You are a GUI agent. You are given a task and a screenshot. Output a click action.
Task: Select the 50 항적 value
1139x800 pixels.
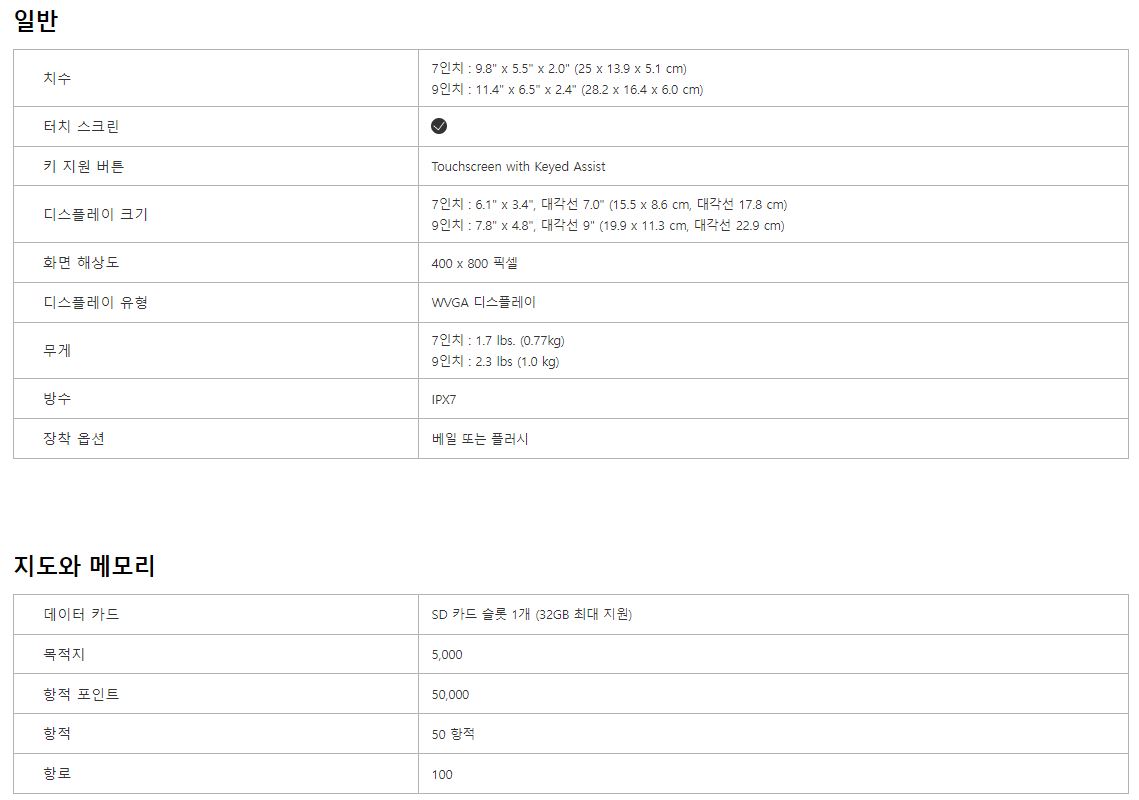tap(453, 734)
